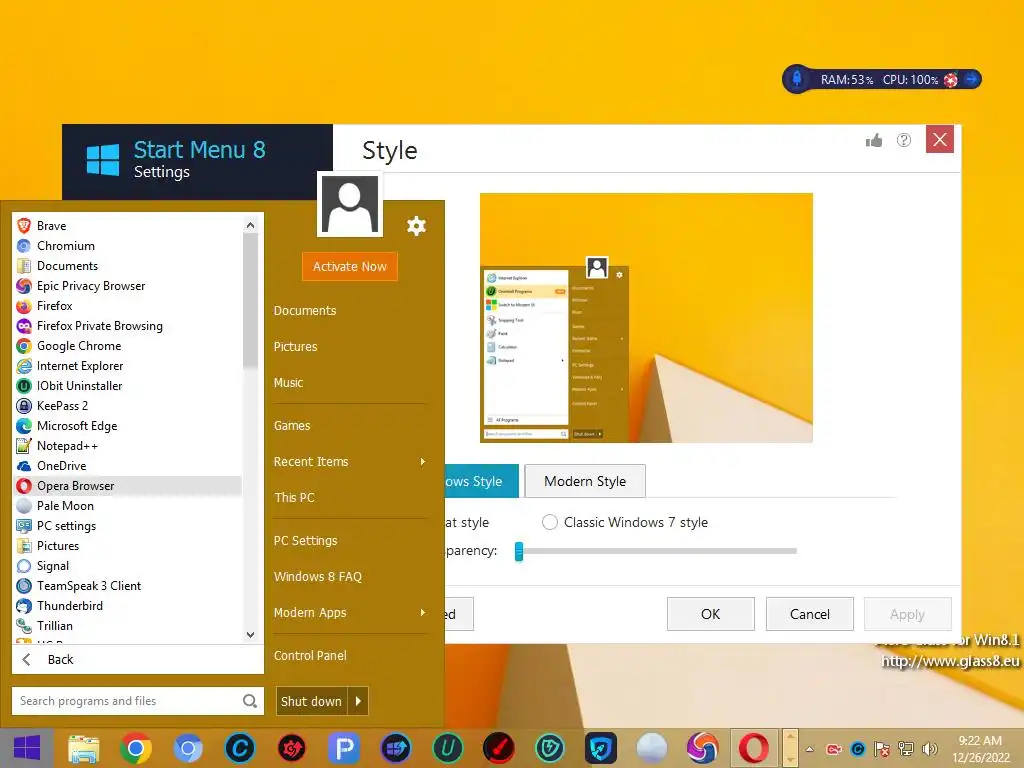The width and height of the screenshot is (1024, 768).
Task: Click the thumbs-up like icon
Action: click(874, 140)
